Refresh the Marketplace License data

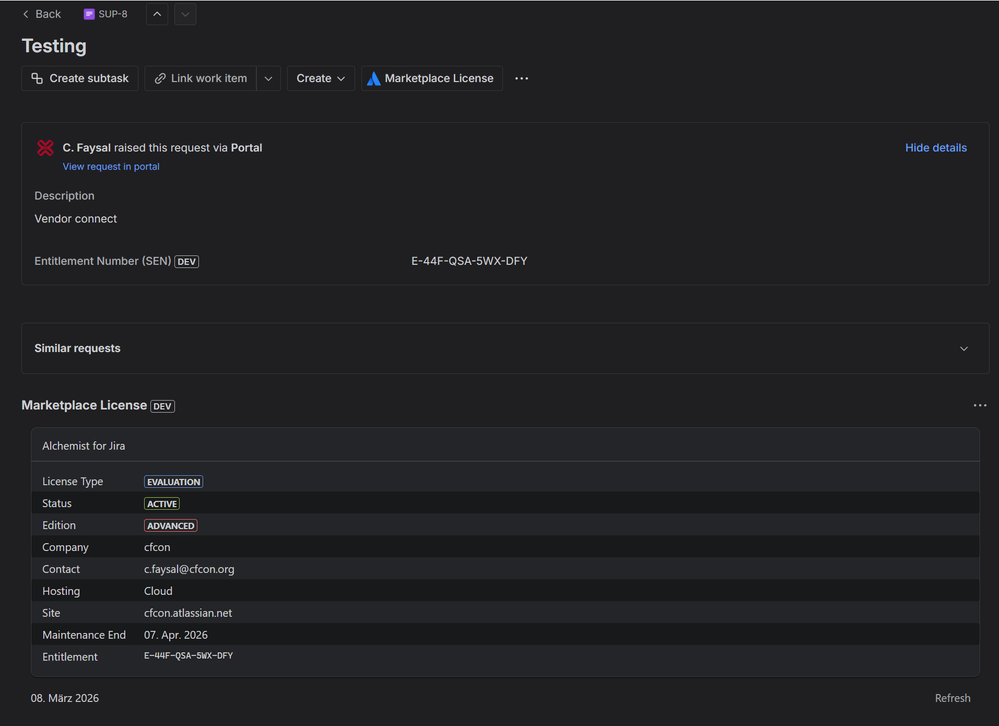pyautogui.click(x=952, y=698)
